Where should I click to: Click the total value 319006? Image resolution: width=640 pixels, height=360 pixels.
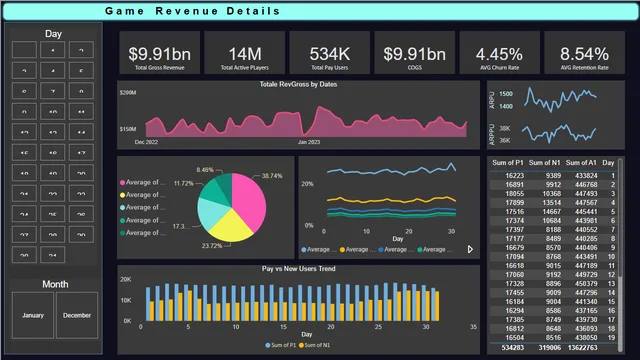pyautogui.click(x=549, y=348)
